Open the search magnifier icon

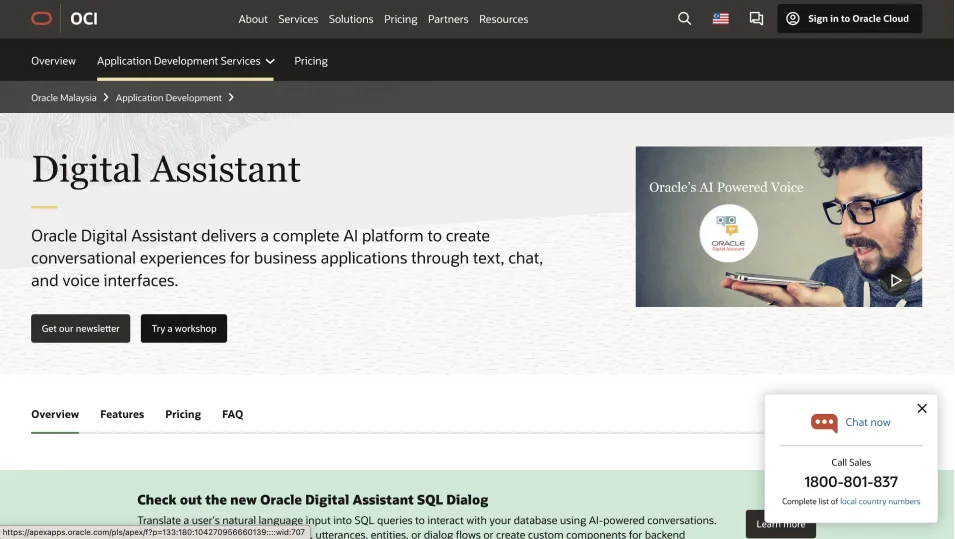pos(685,19)
